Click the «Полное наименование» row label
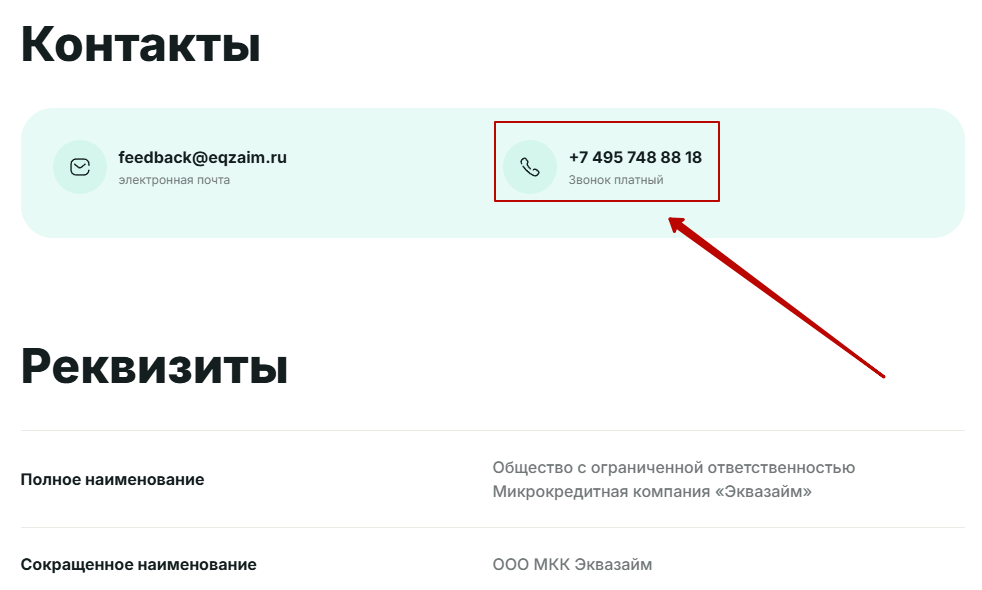This screenshot has width=982, height=590. pos(112,480)
